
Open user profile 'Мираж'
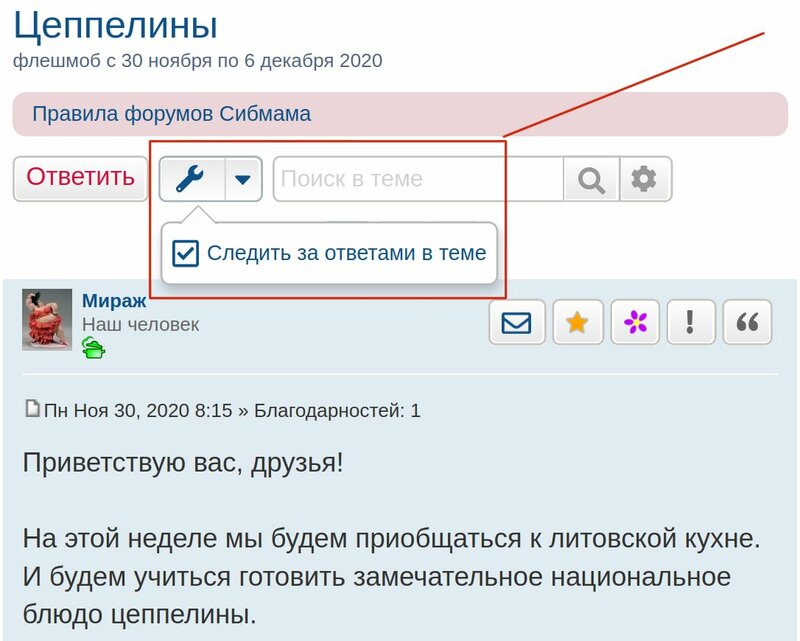pos(114,301)
